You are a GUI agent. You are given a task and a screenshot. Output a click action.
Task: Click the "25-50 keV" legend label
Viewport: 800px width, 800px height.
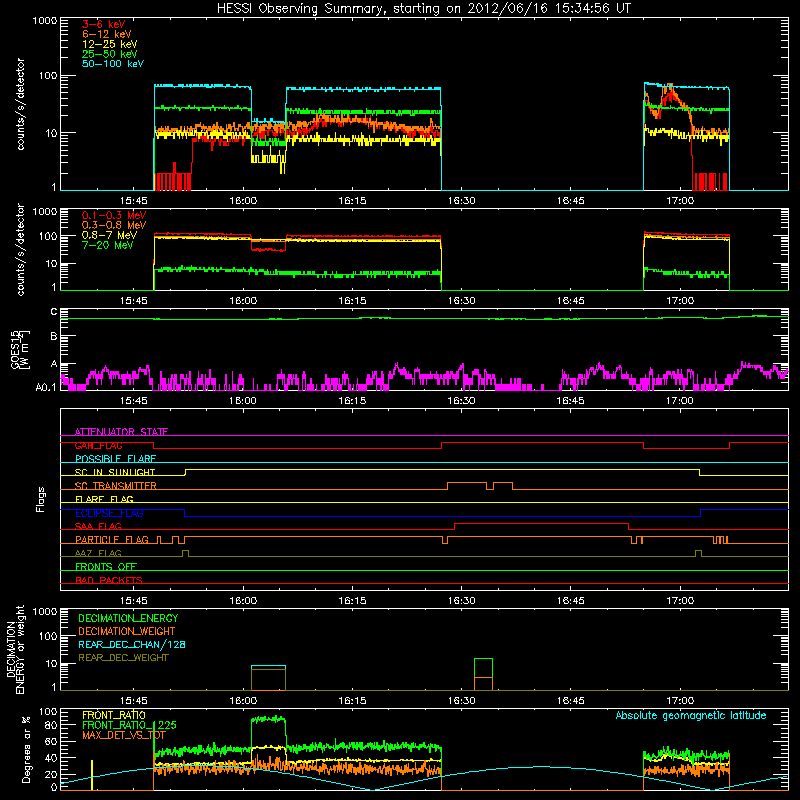click(x=110, y=54)
